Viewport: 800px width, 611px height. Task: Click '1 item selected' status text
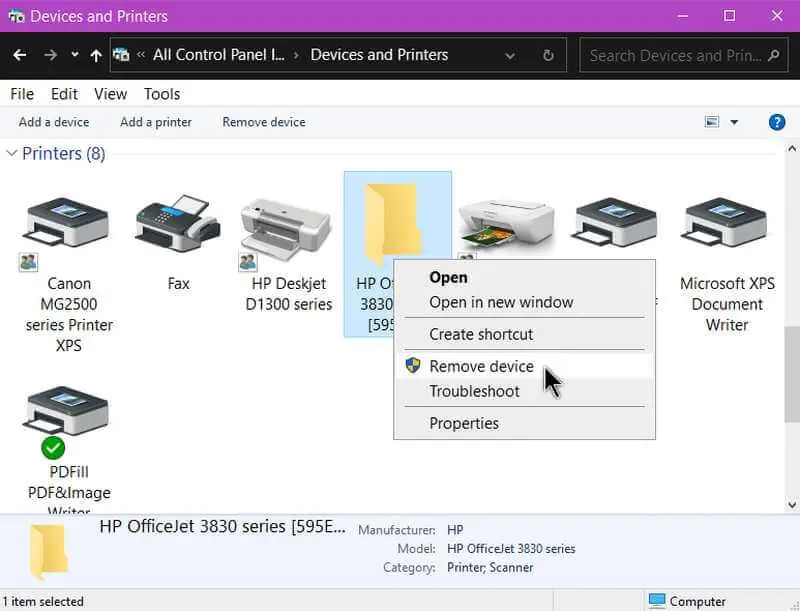43,601
